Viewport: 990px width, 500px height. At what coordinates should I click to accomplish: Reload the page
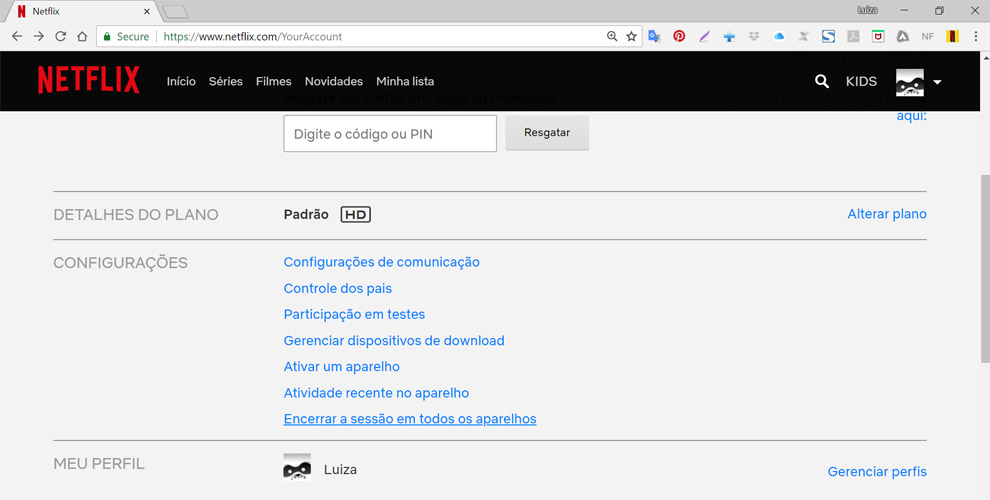pos(61,37)
